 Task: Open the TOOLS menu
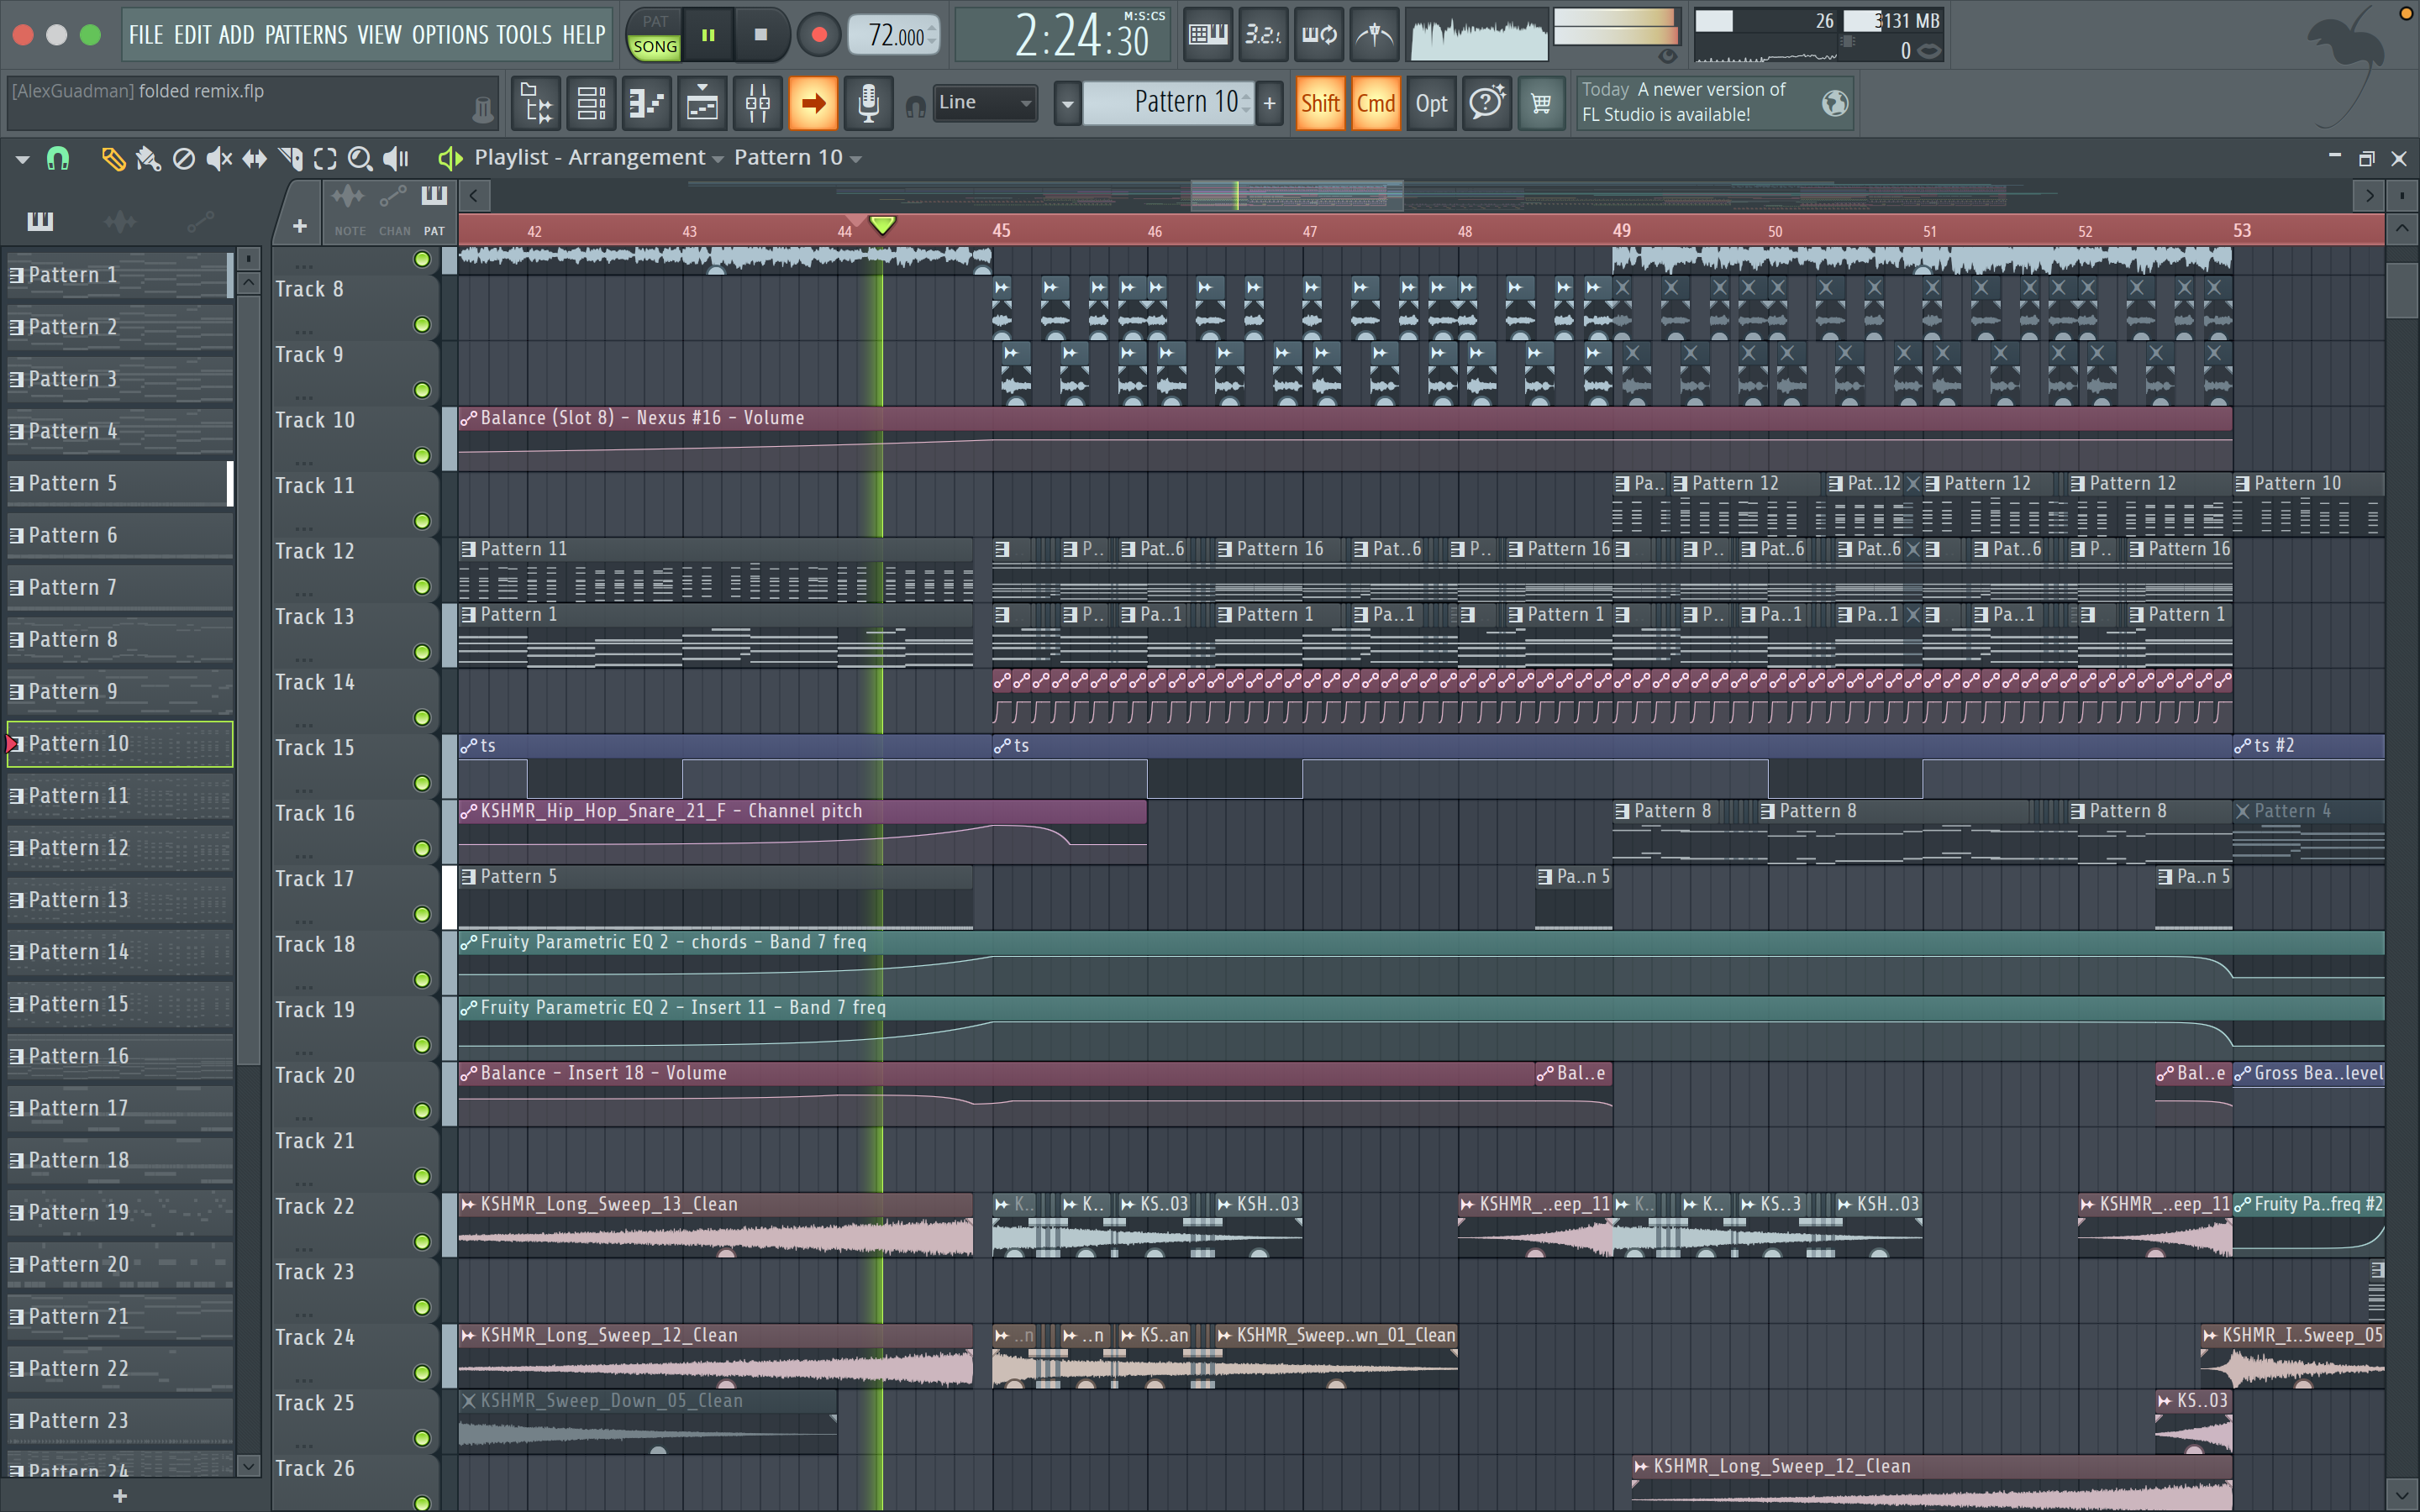click(x=524, y=35)
